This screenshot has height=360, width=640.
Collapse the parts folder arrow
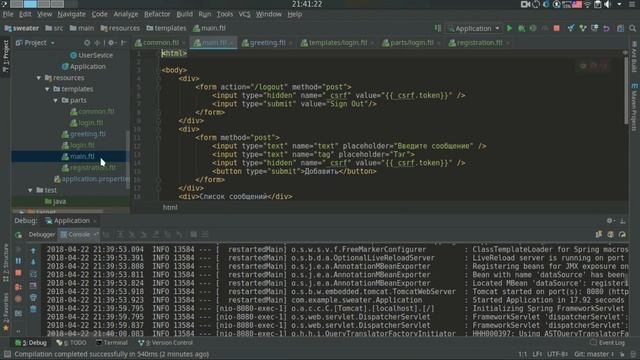(x=56, y=100)
